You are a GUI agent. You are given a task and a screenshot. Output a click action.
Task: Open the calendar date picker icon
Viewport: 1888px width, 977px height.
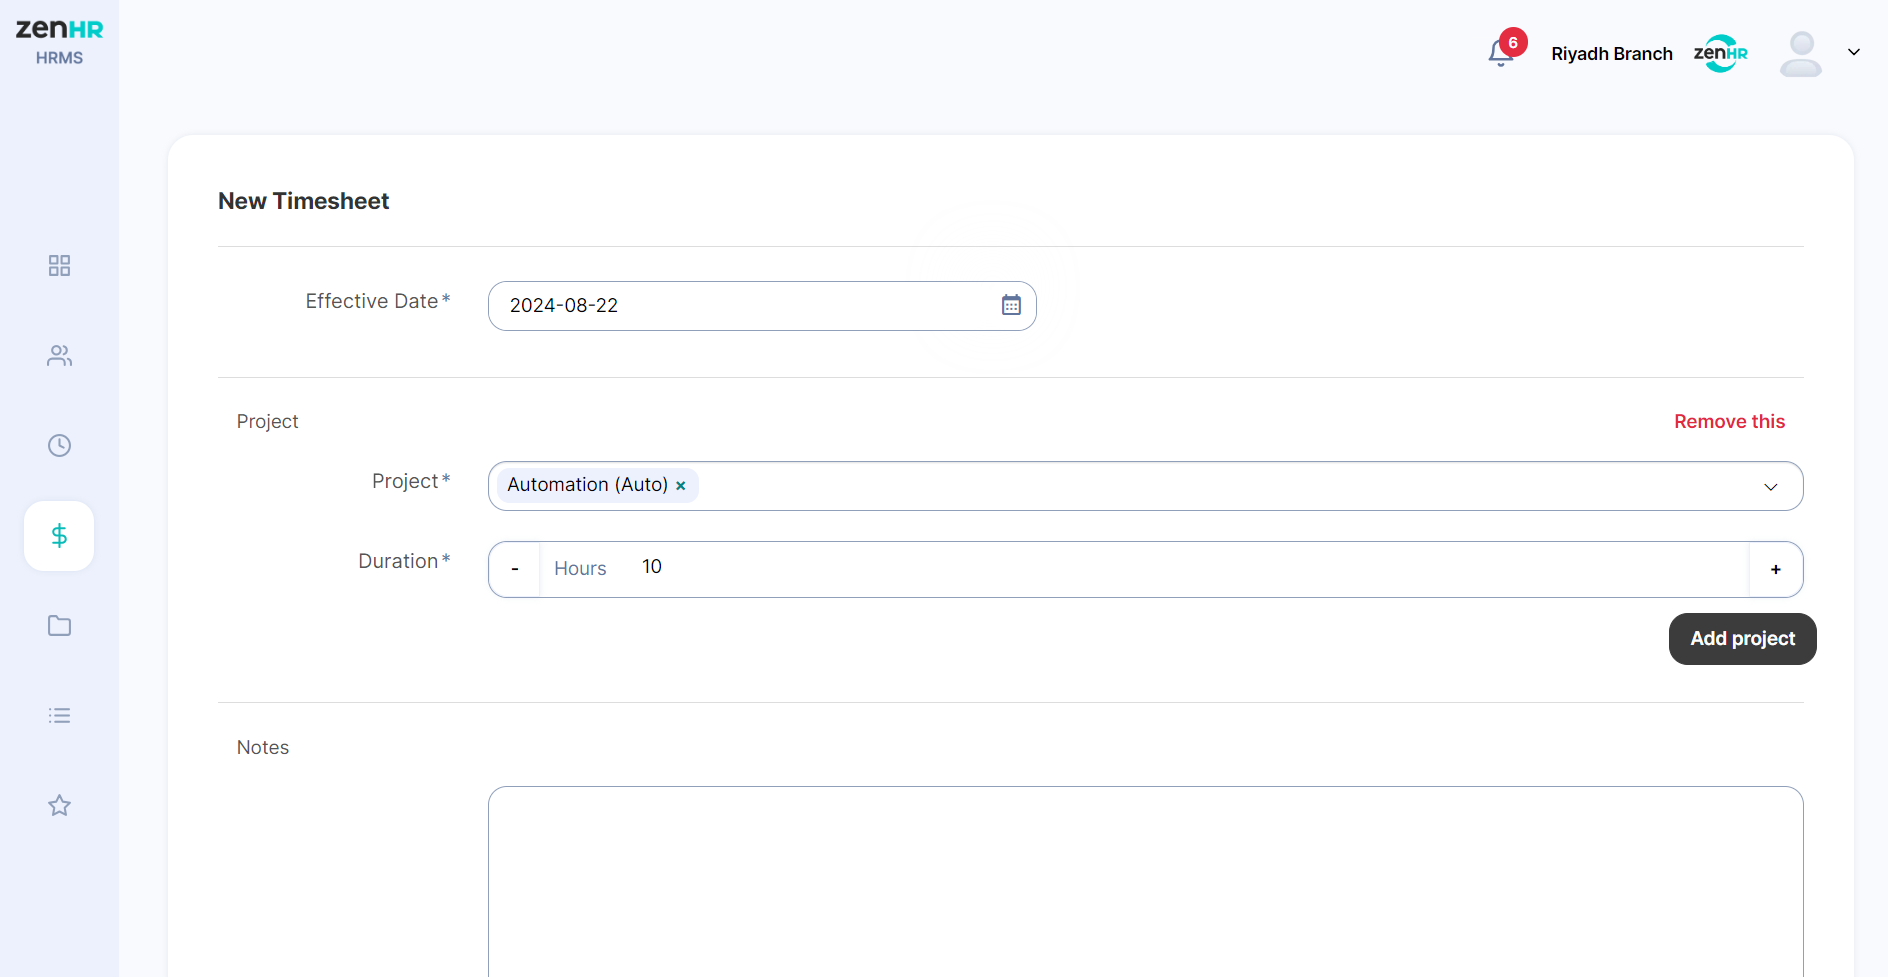pyautogui.click(x=1011, y=305)
